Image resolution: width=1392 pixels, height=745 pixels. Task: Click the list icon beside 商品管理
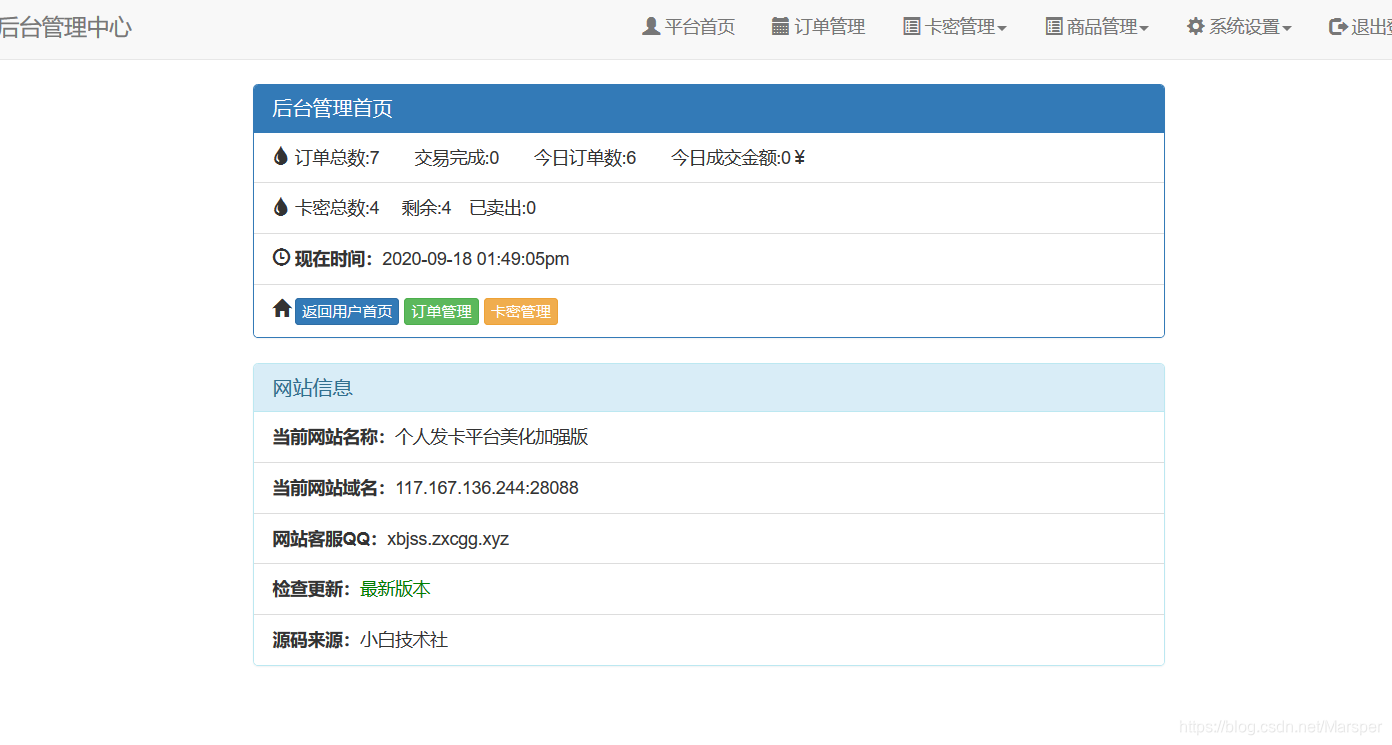(1054, 26)
